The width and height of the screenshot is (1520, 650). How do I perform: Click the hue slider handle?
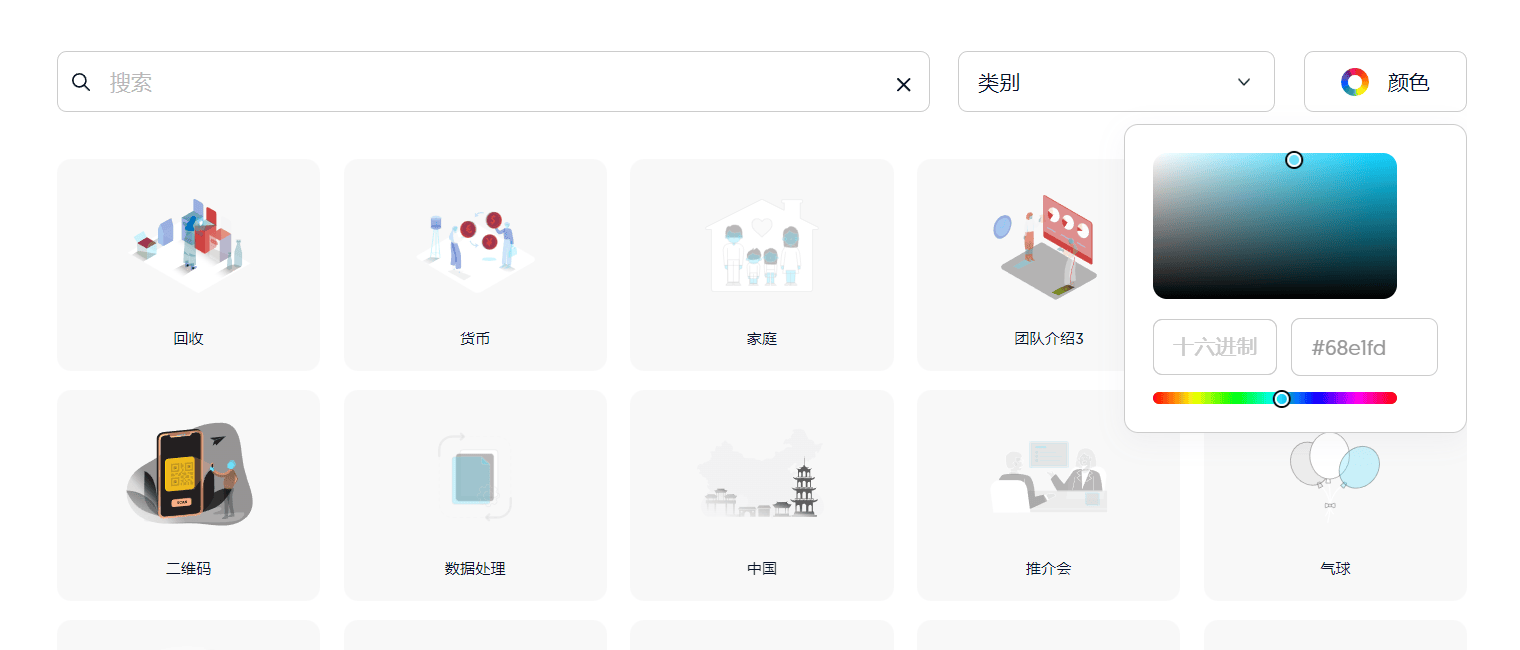pyautogui.click(x=1283, y=397)
